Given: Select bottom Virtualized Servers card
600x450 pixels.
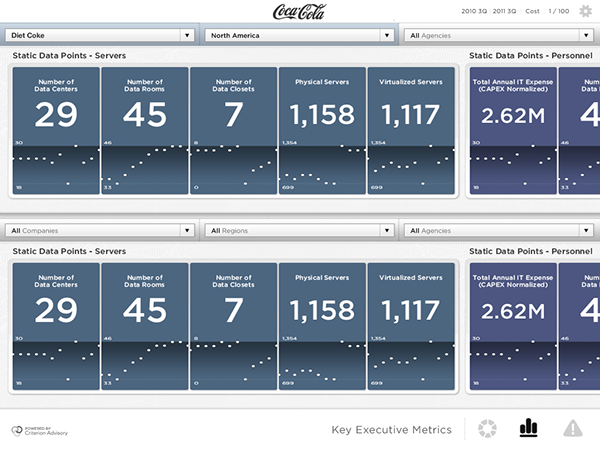Looking at the screenshot, I should (x=411, y=326).
